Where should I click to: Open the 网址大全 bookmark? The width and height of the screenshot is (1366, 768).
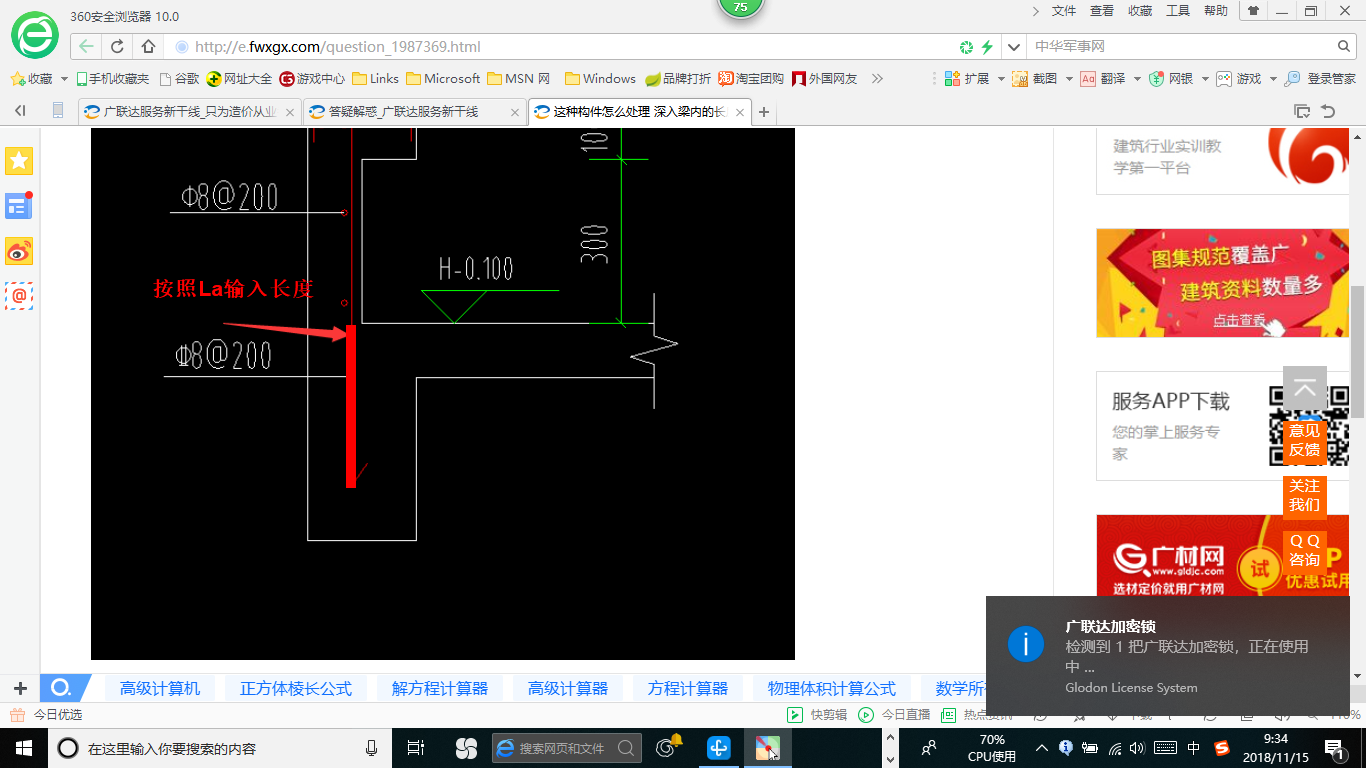point(239,78)
